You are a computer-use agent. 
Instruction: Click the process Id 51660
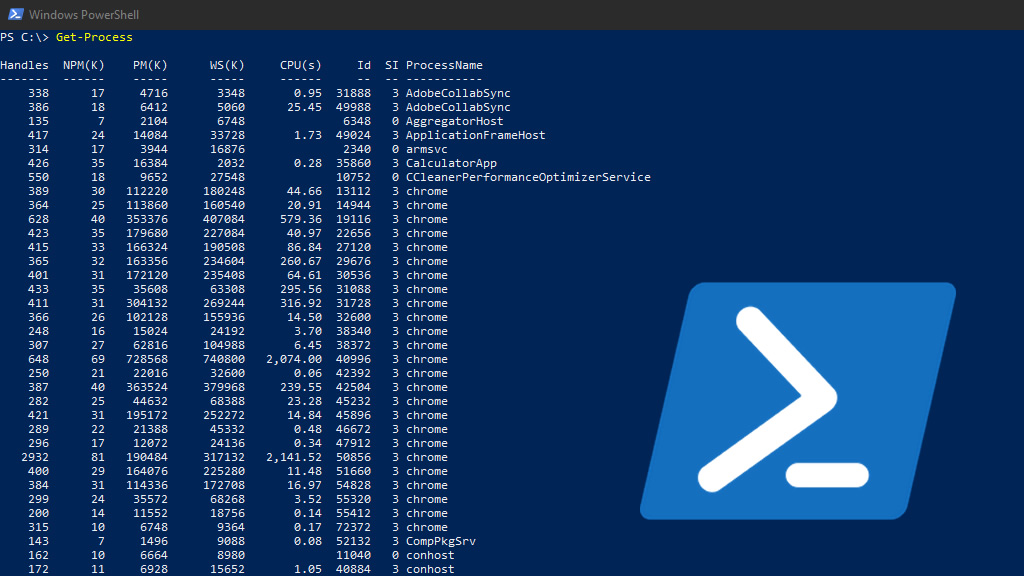(x=353, y=472)
